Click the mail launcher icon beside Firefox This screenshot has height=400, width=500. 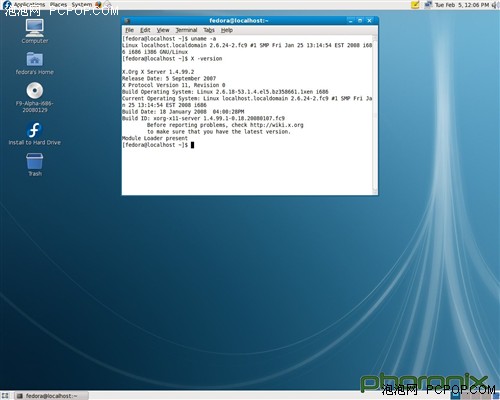tap(108, 5)
